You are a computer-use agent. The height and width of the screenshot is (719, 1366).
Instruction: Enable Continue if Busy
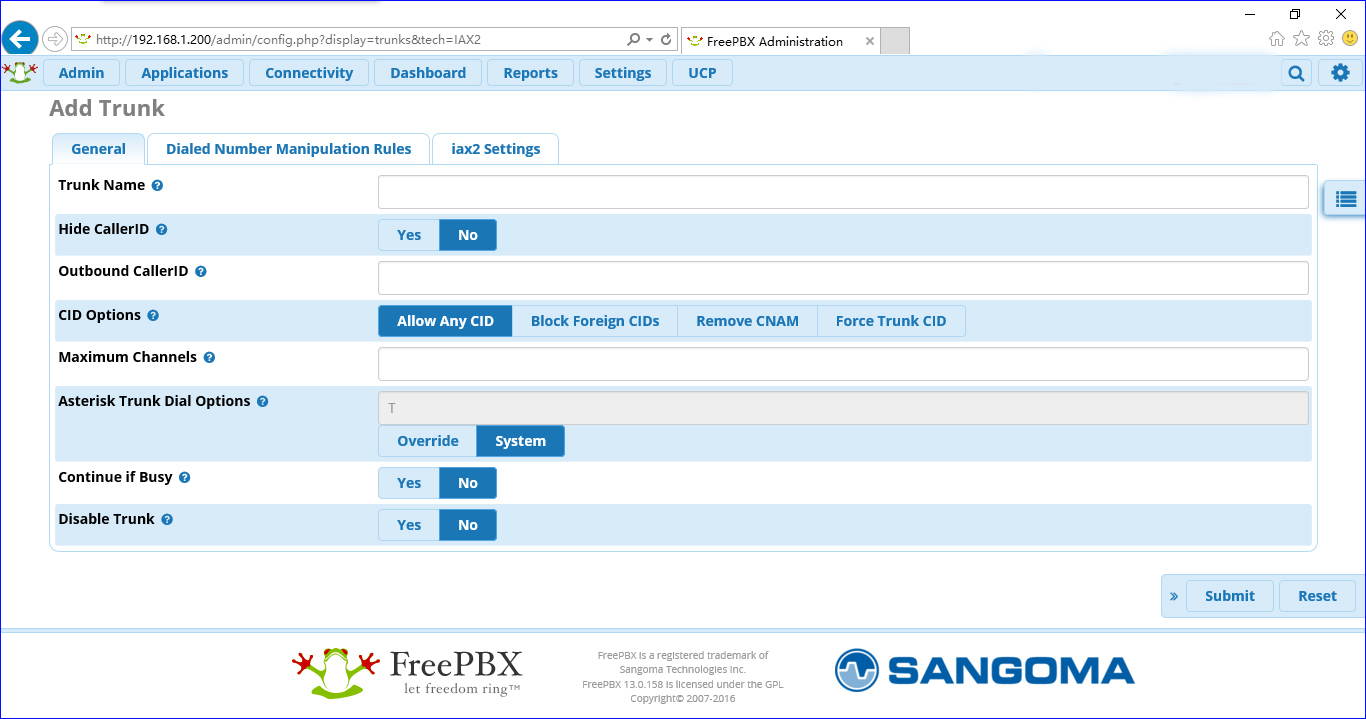coord(408,482)
